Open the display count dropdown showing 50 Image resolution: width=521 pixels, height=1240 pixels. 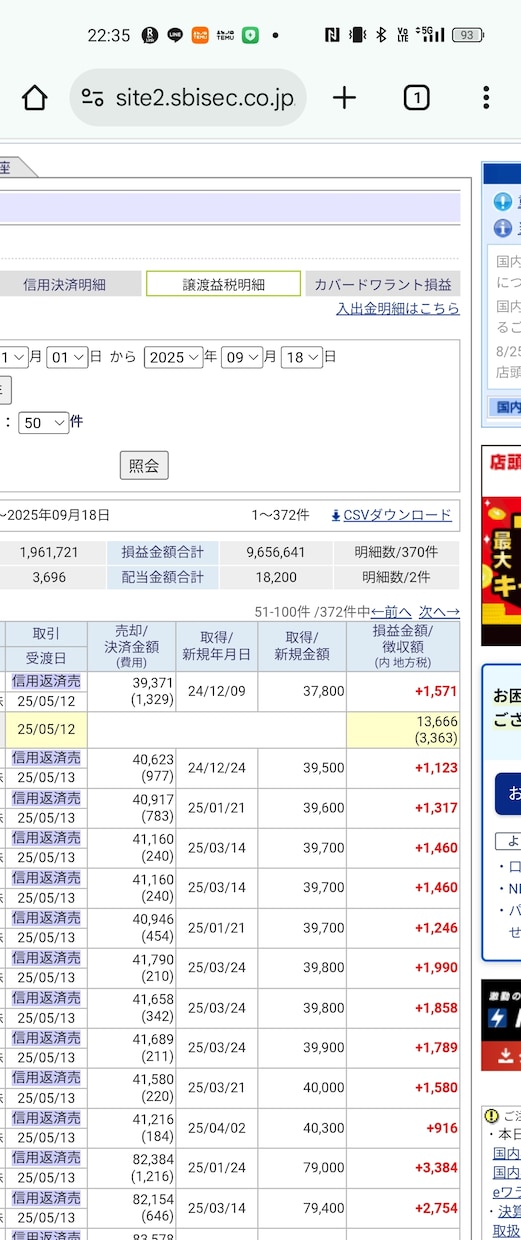pos(44,423)
